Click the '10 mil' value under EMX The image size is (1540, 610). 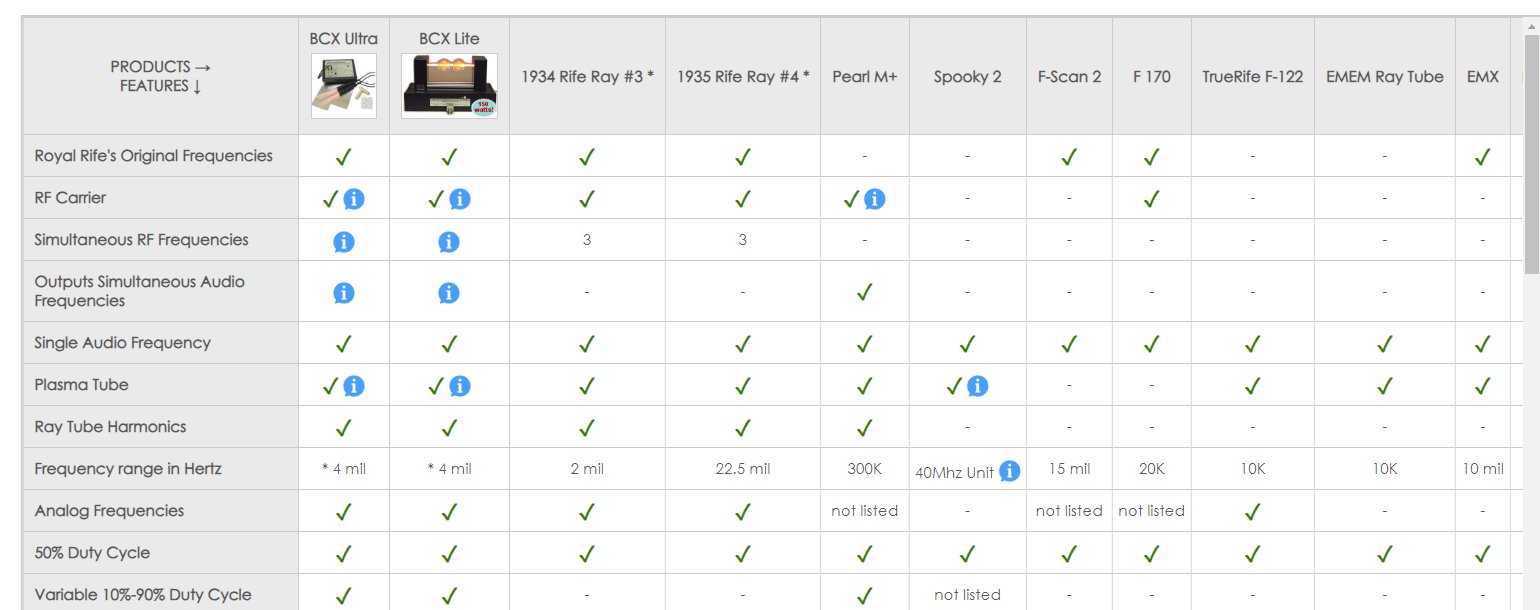[1483, 469]
